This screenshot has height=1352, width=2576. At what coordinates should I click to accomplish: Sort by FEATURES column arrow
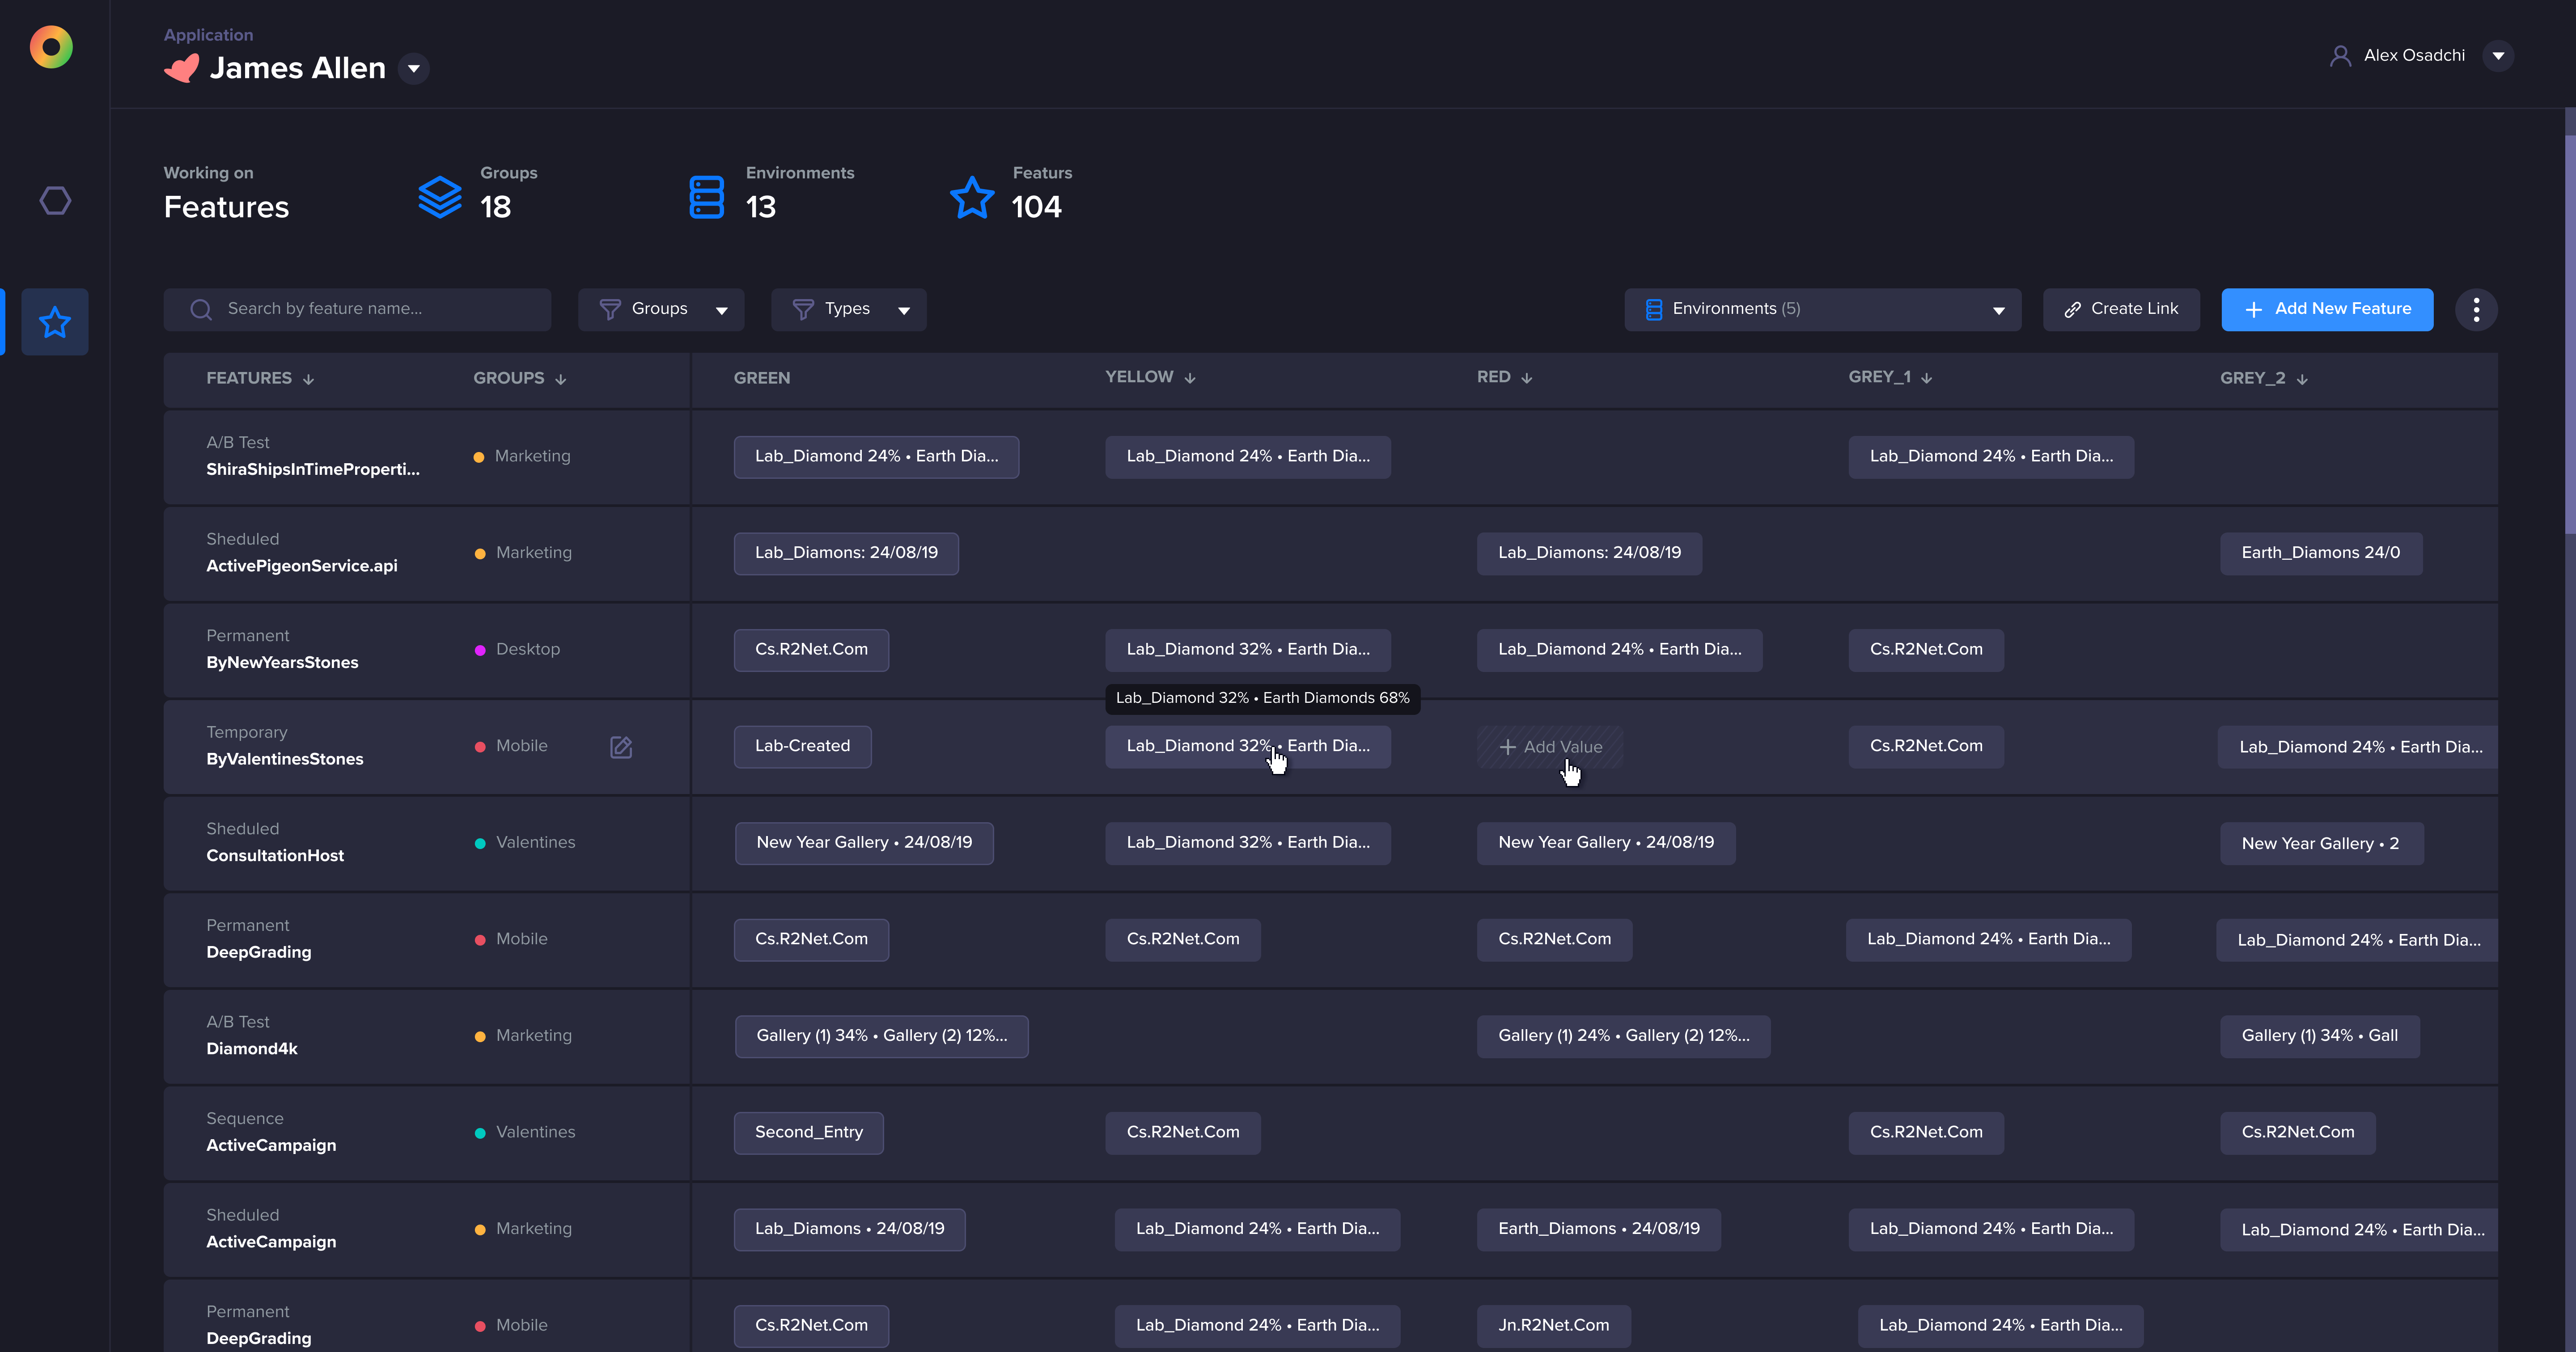point(309,379)
